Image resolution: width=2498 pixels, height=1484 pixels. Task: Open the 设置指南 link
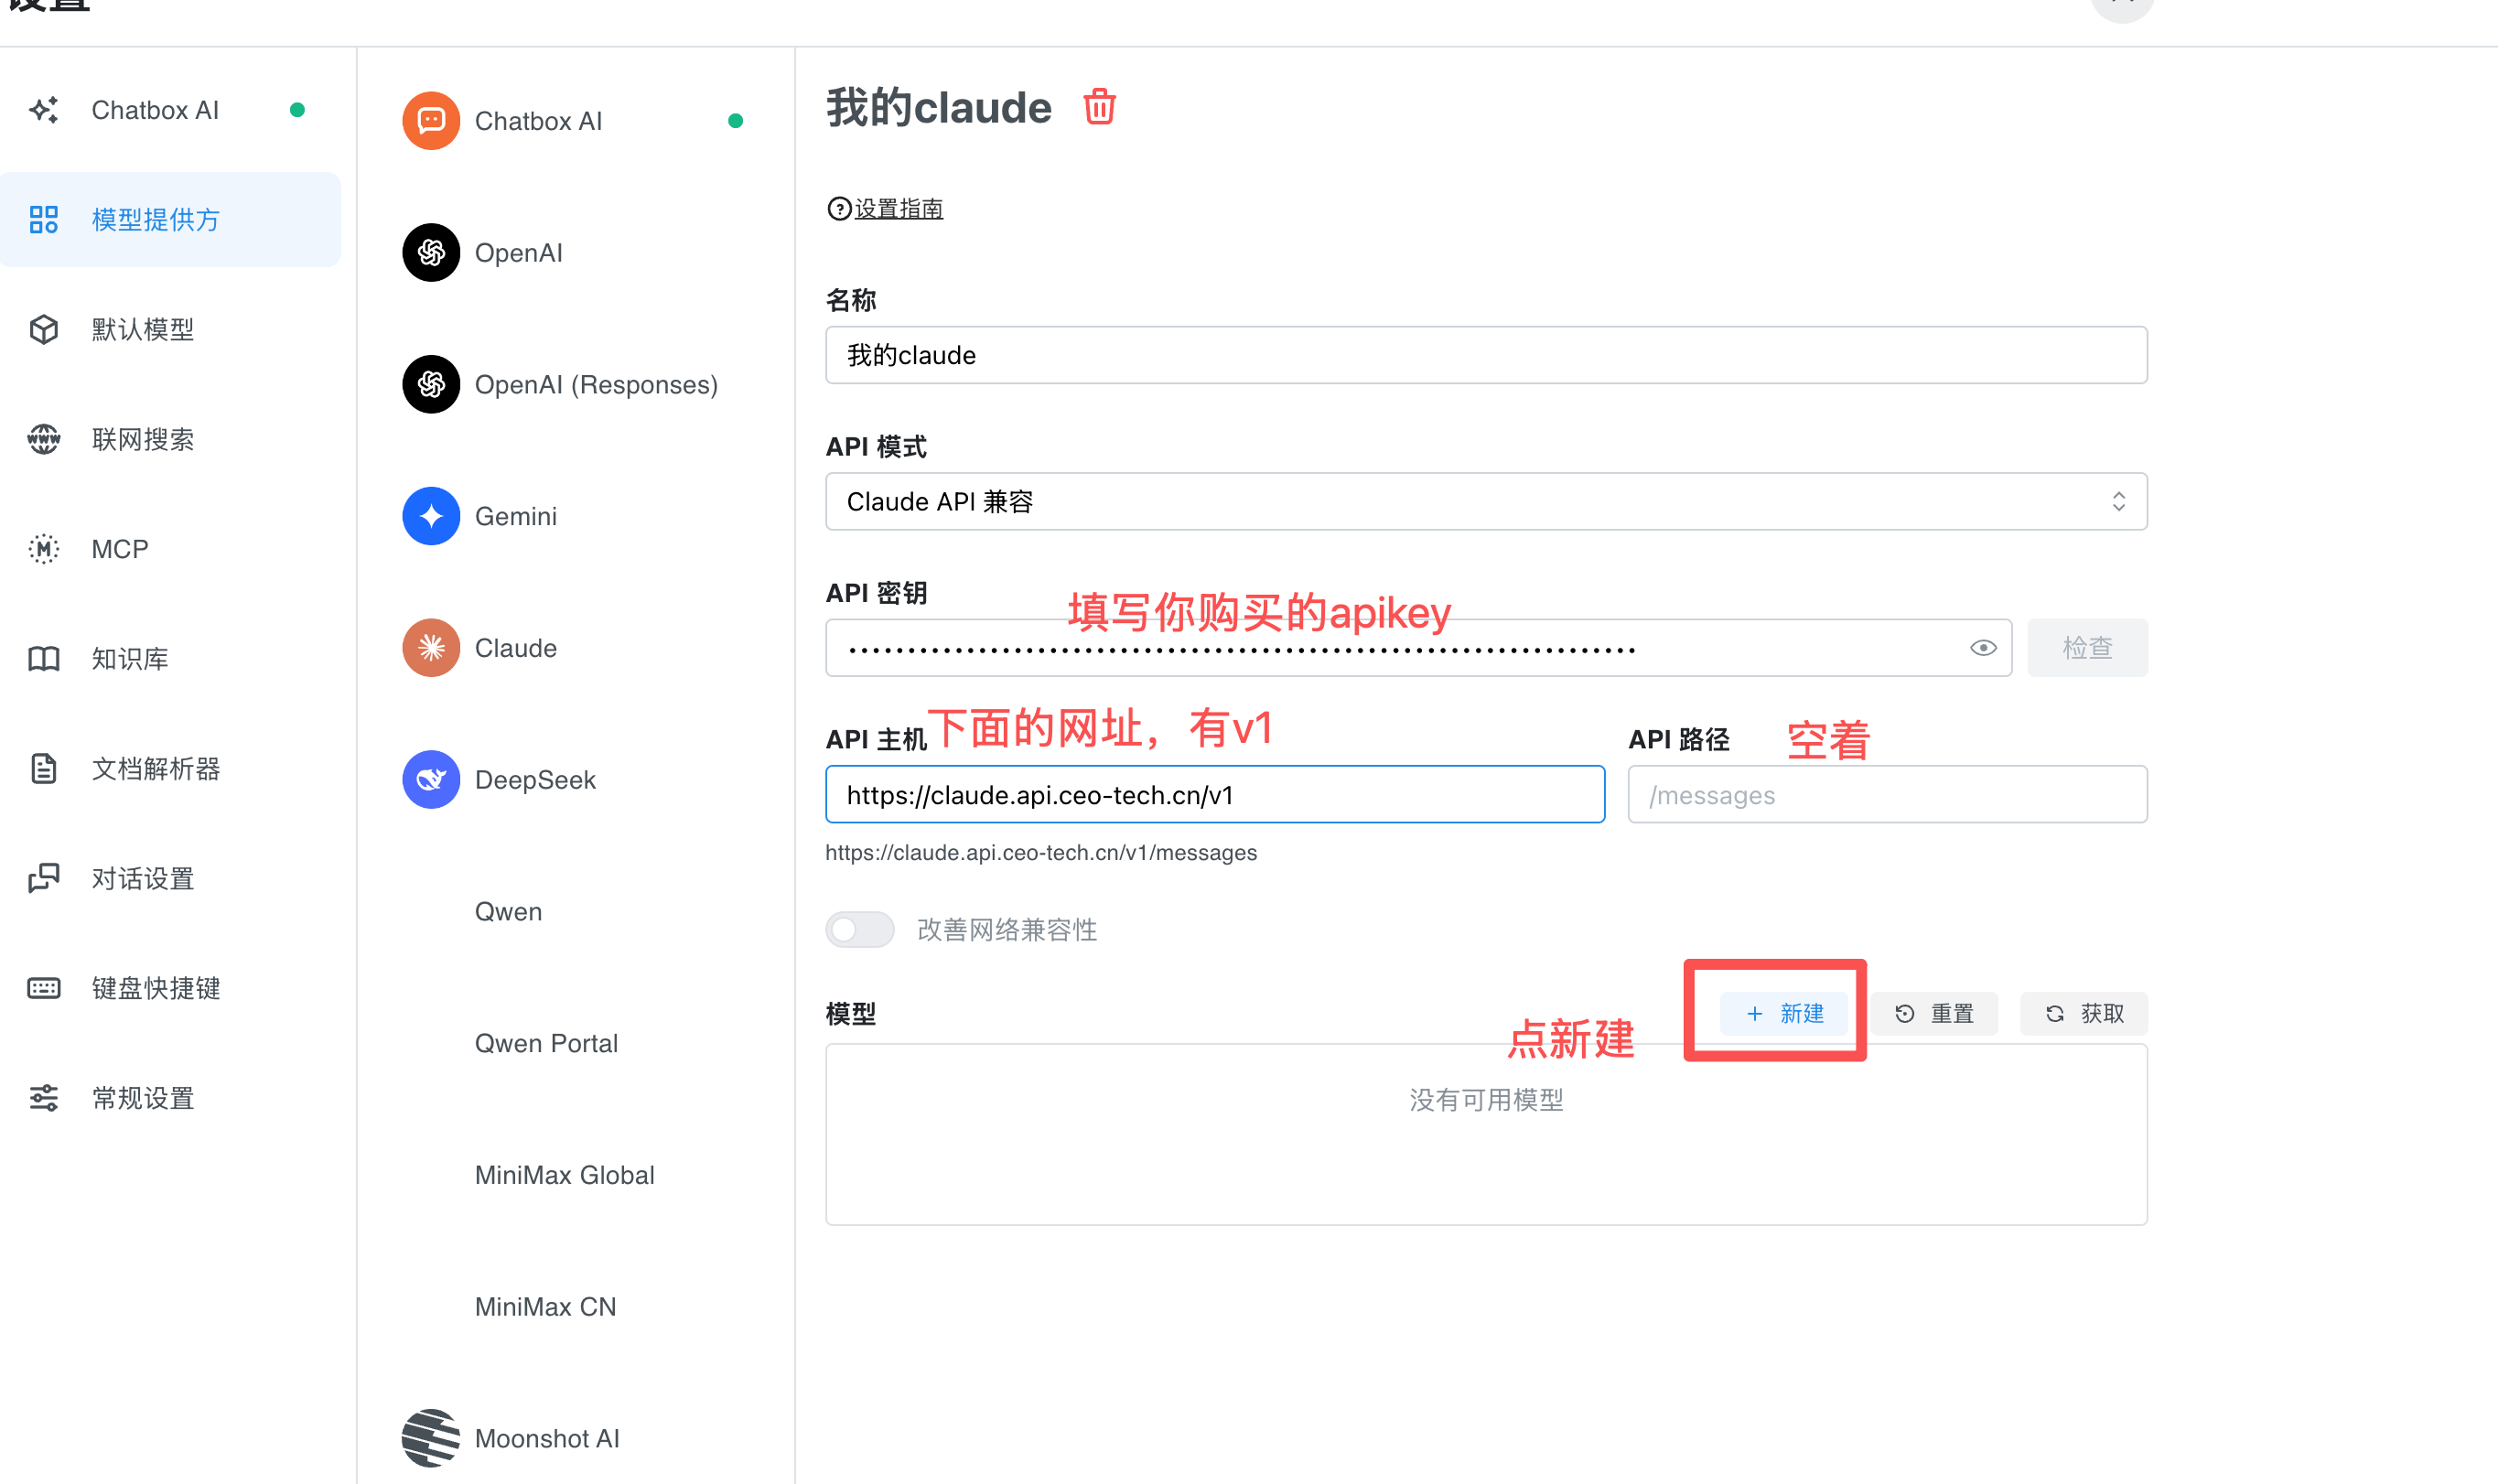pos(898,208)
